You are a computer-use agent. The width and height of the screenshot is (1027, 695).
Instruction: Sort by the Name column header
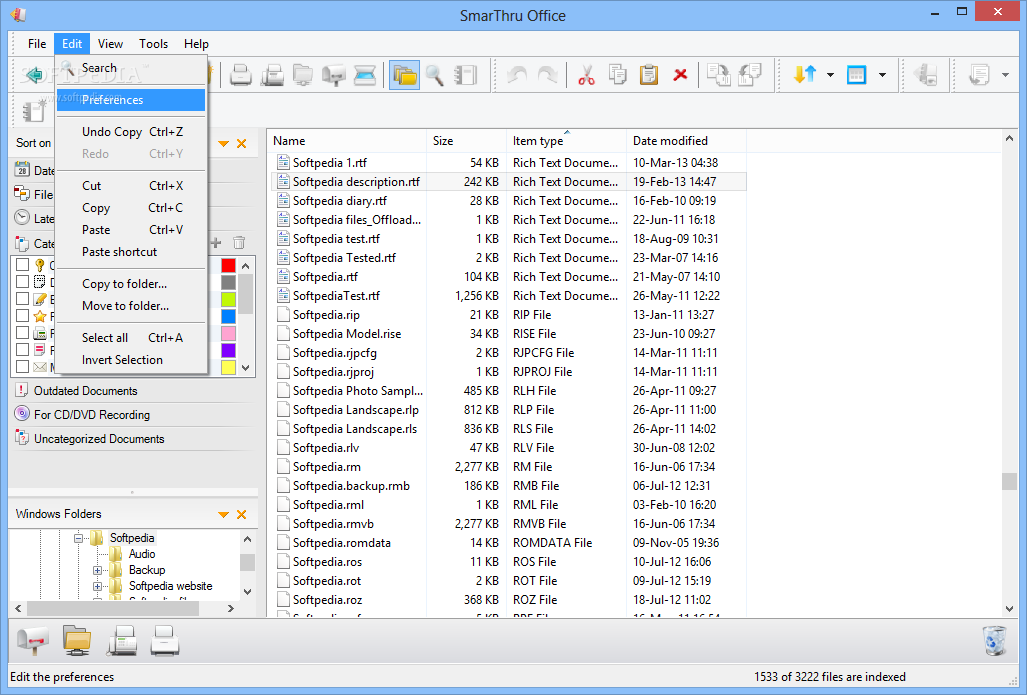[347, 141]
